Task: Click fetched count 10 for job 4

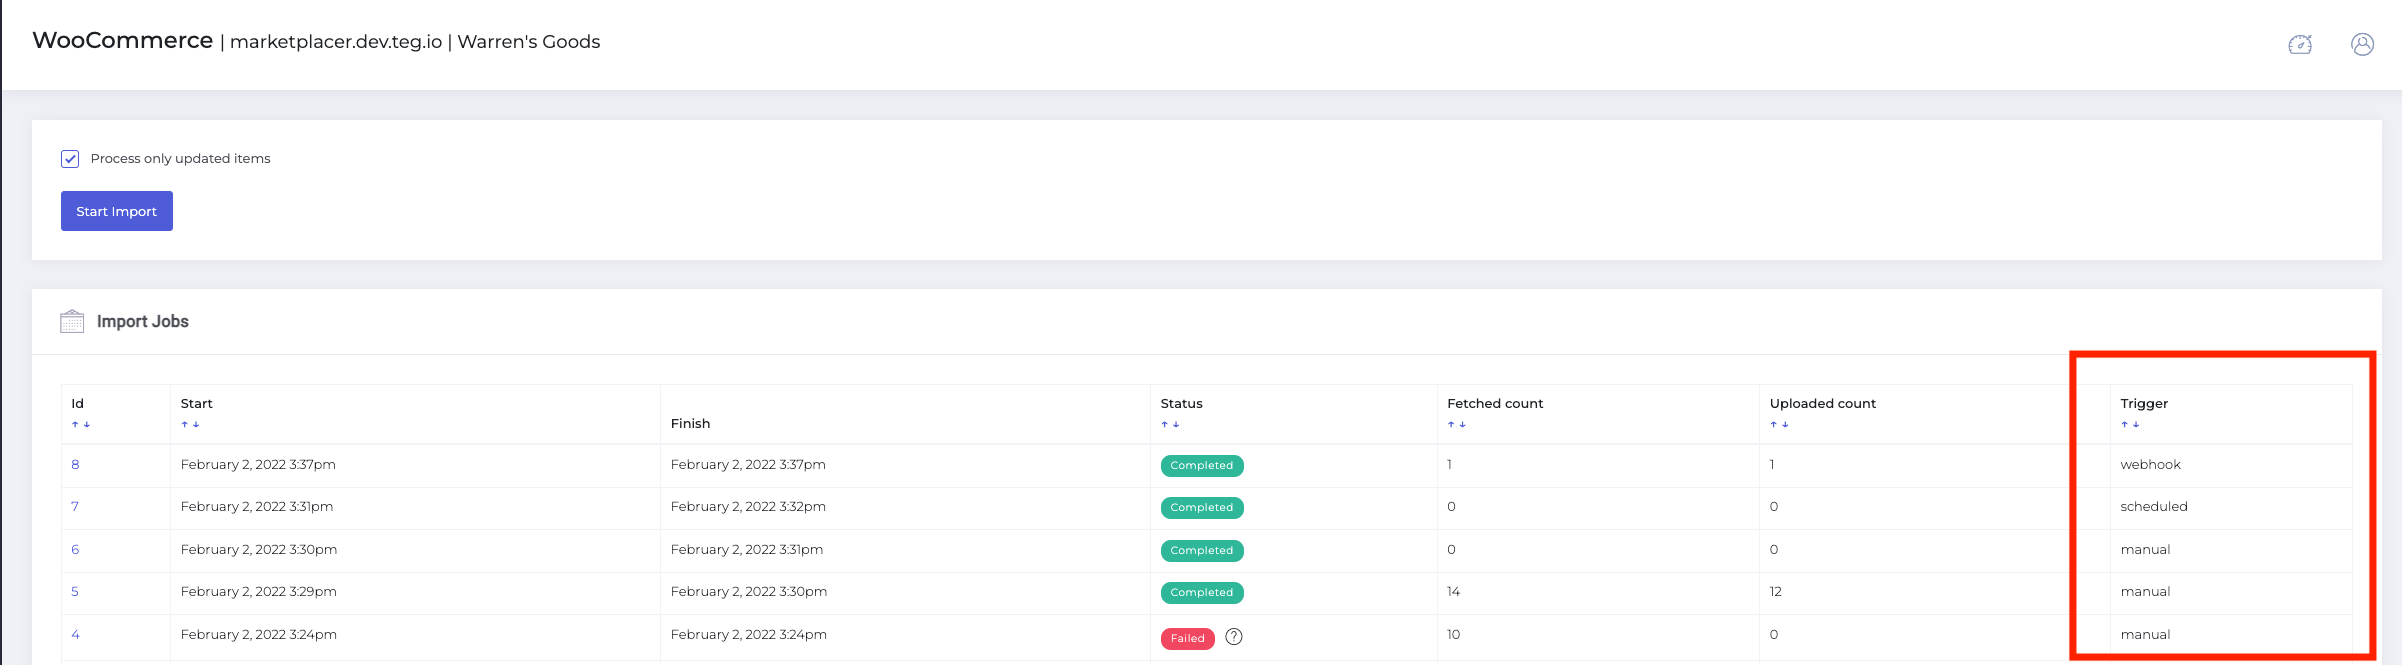Action: click(x=1454, y=635)
